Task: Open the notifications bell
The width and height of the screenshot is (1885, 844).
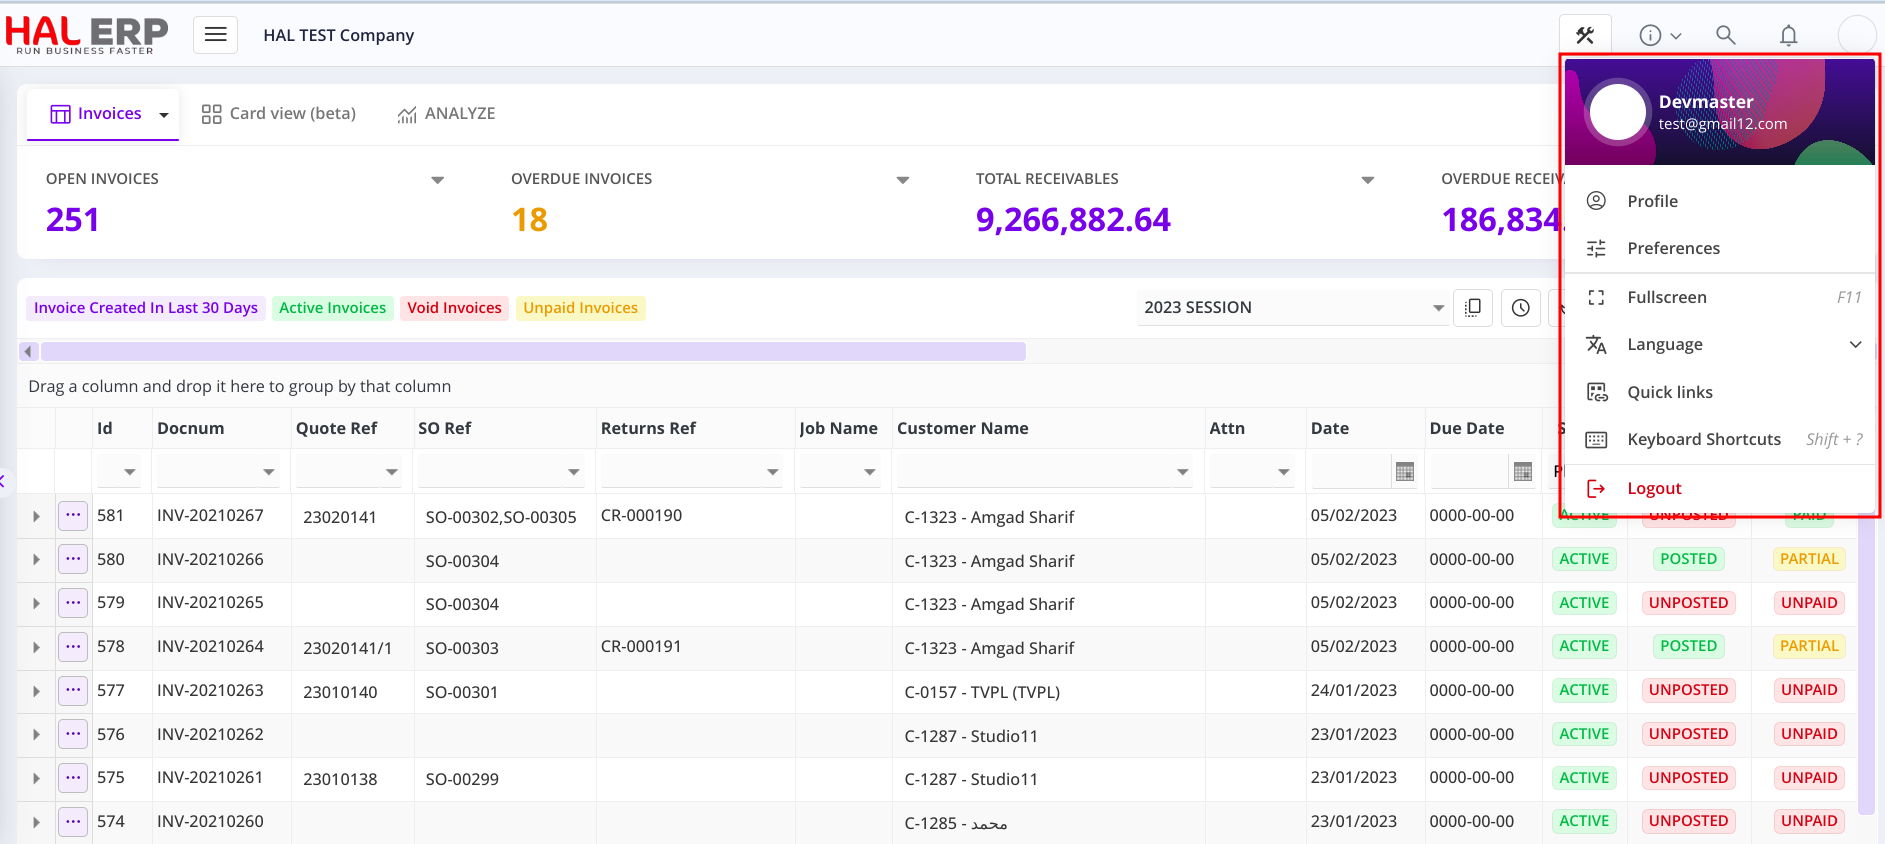Action: pos(1788,36)
